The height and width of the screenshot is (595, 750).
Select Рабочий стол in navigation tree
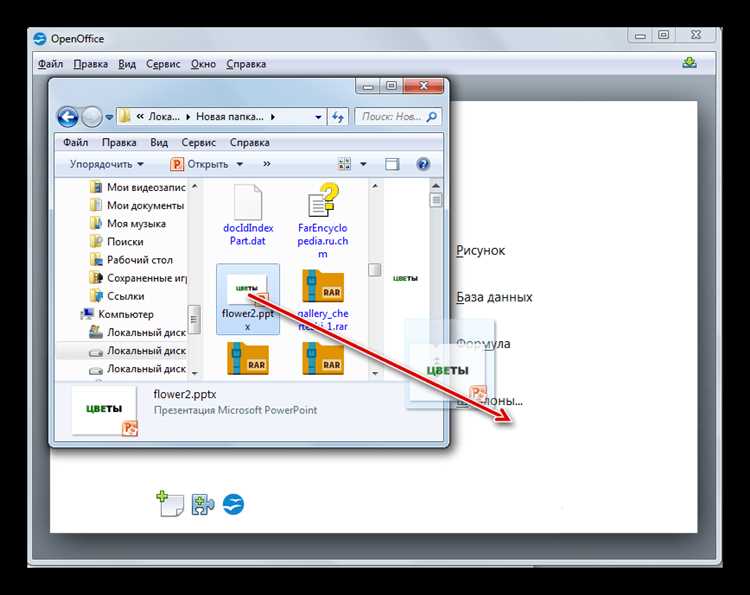(131, 260)
